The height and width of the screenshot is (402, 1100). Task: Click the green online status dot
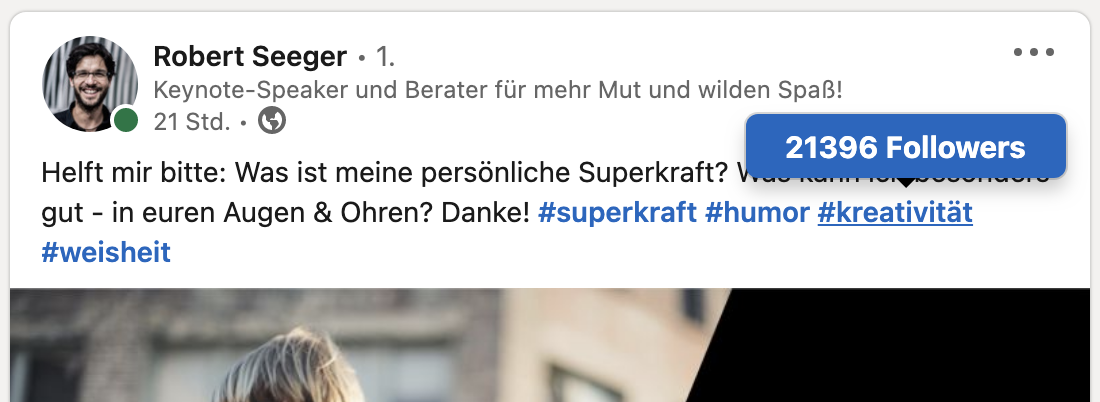pyautogui.click(x=126, y=121)
